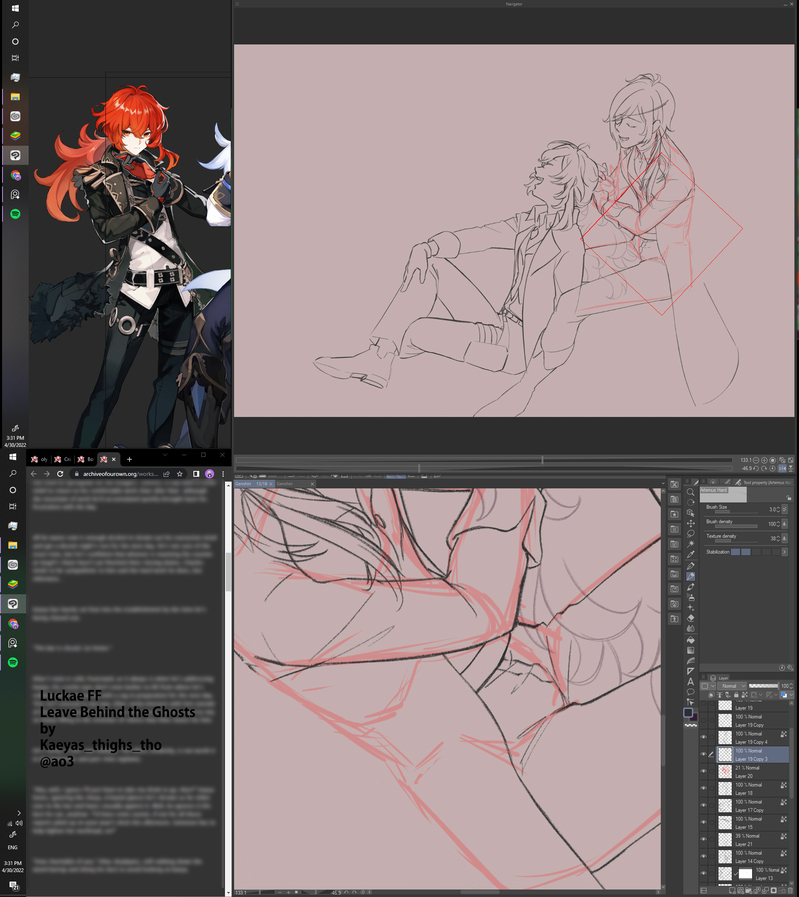This screenshot has height=897, width=799.
Task: Adjust the layer opacity slider
Action: click(764, 686)
